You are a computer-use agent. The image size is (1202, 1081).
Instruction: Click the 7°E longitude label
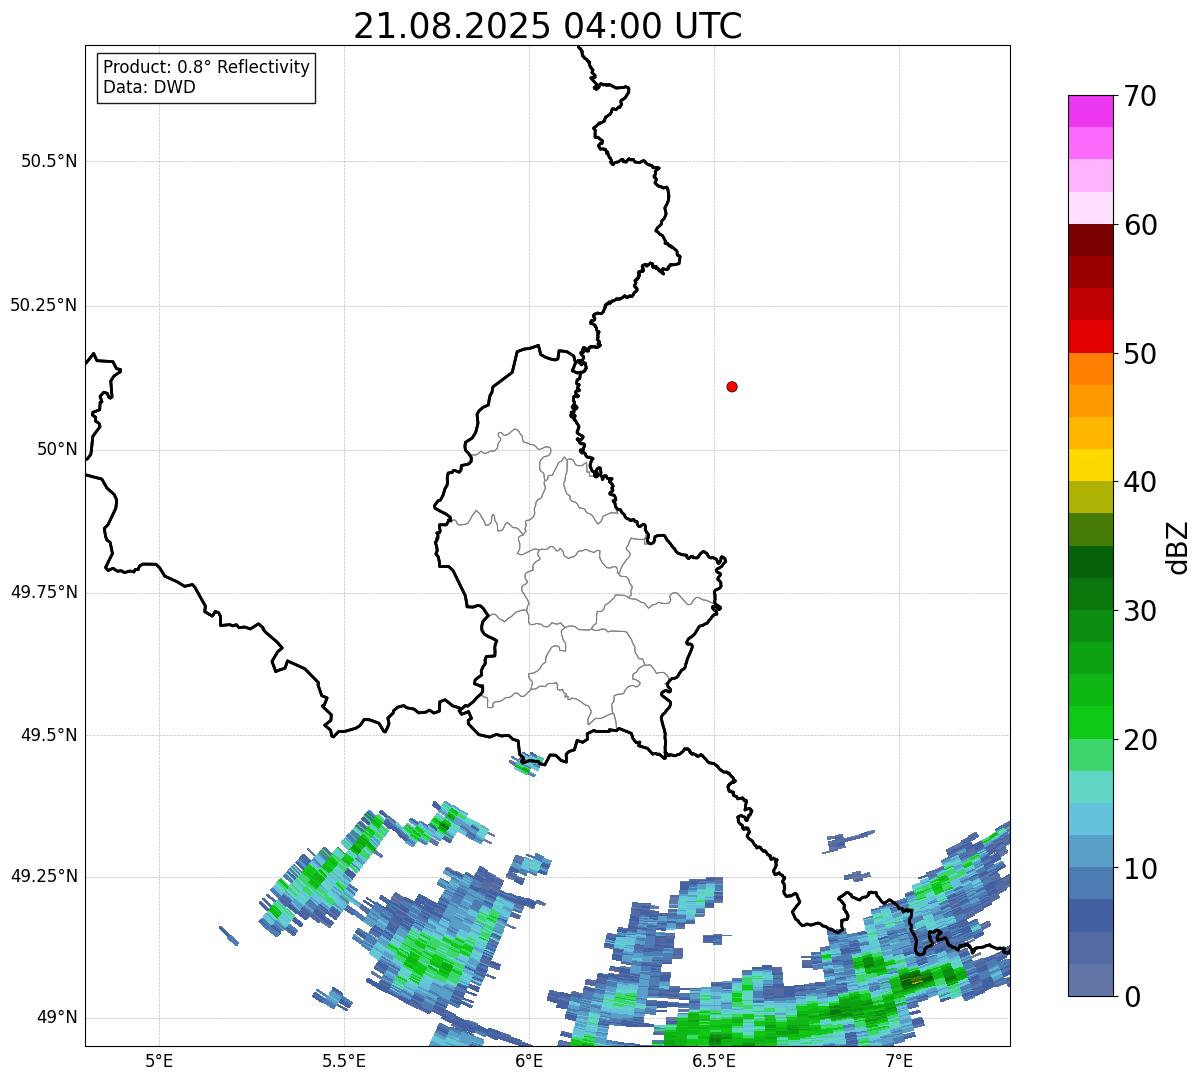pyautogui.click(x=899, y=1060)
